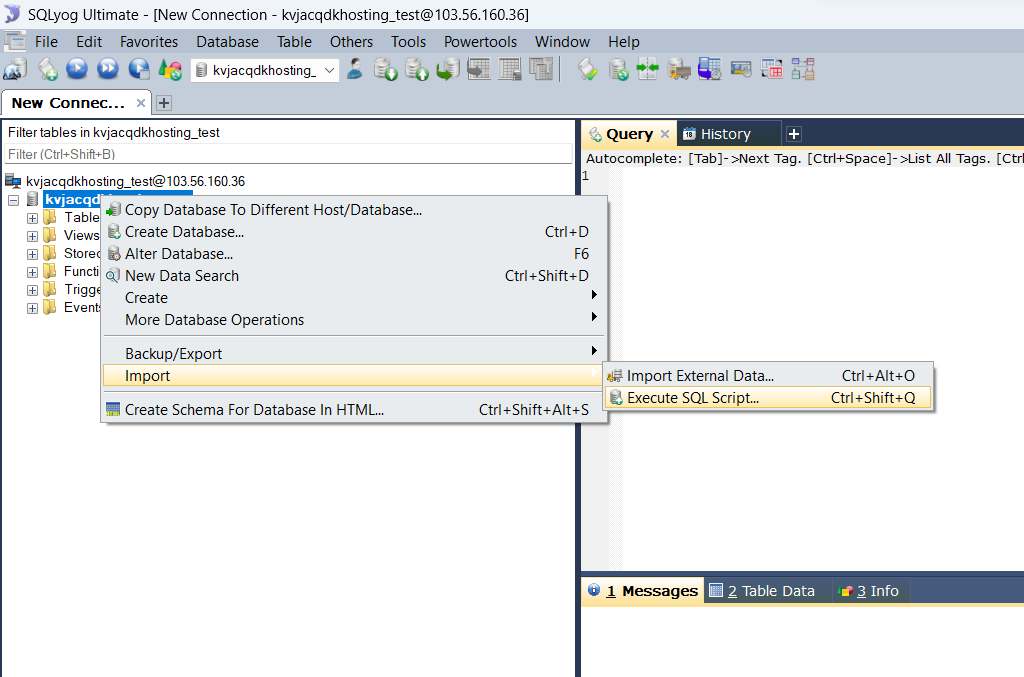Choose Import External Data submenu entry
Image resolution: width=1024 pixels, height=677 pixels.
768,376
